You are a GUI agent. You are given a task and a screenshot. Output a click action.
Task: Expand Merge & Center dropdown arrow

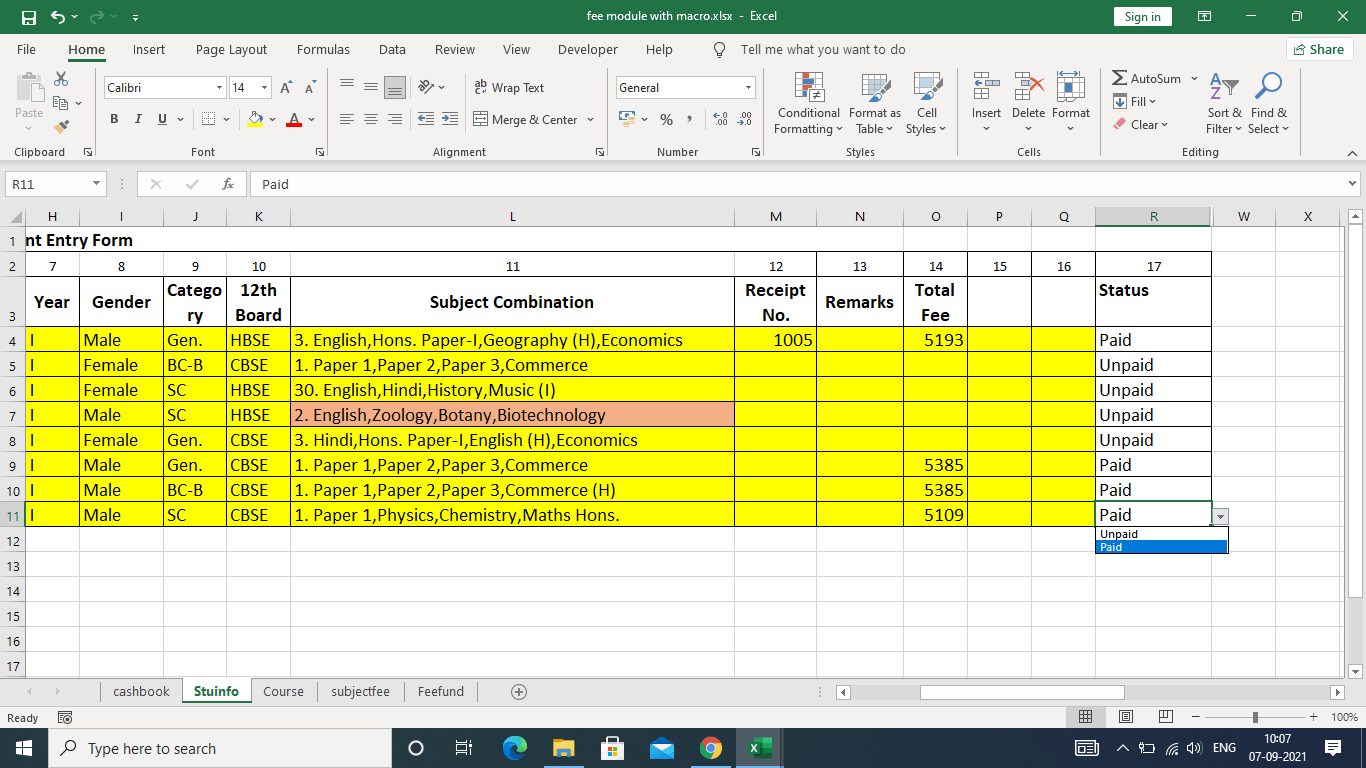click(x=591, y=119)
